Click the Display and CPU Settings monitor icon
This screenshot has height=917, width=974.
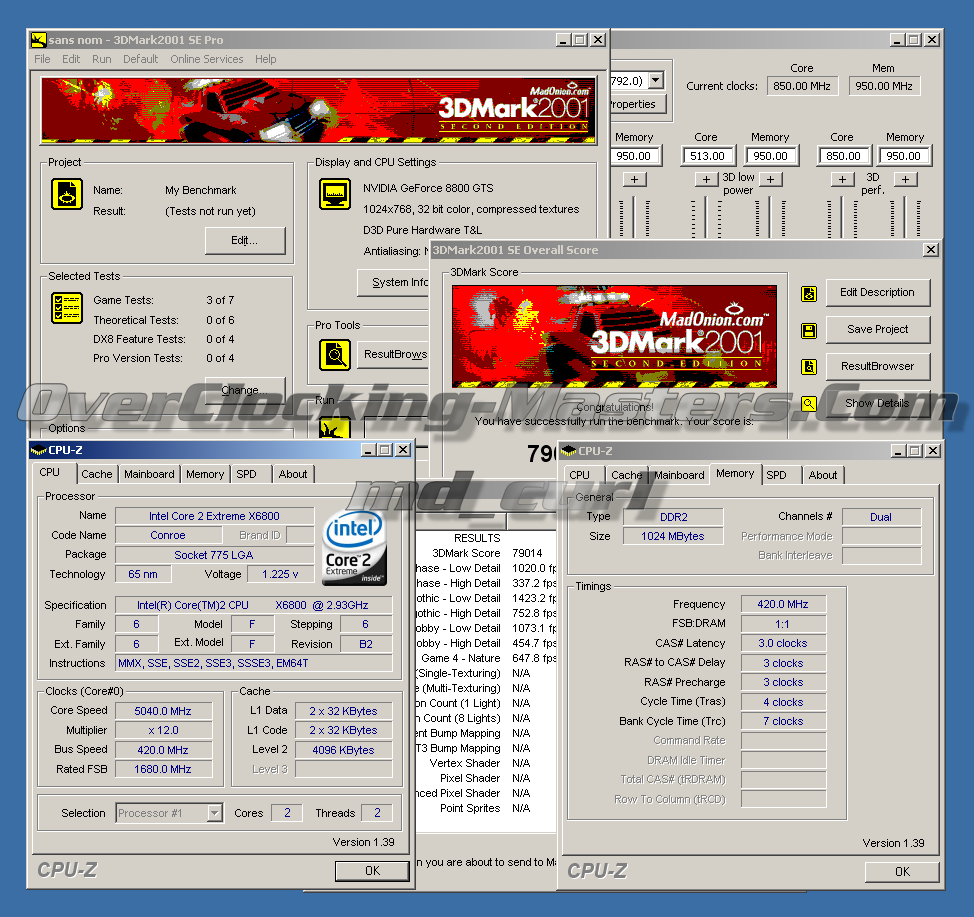click(335, 194)
